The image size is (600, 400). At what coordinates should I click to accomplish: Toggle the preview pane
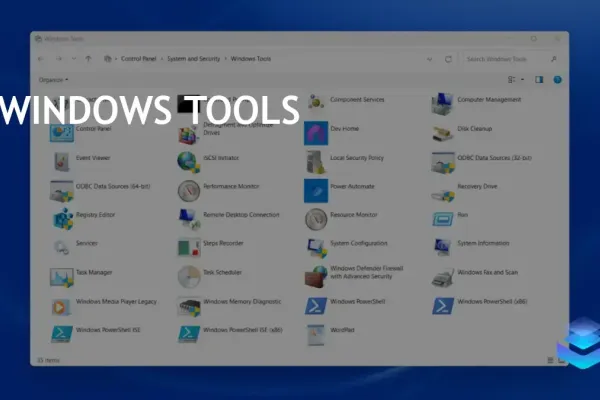point(539,80)
